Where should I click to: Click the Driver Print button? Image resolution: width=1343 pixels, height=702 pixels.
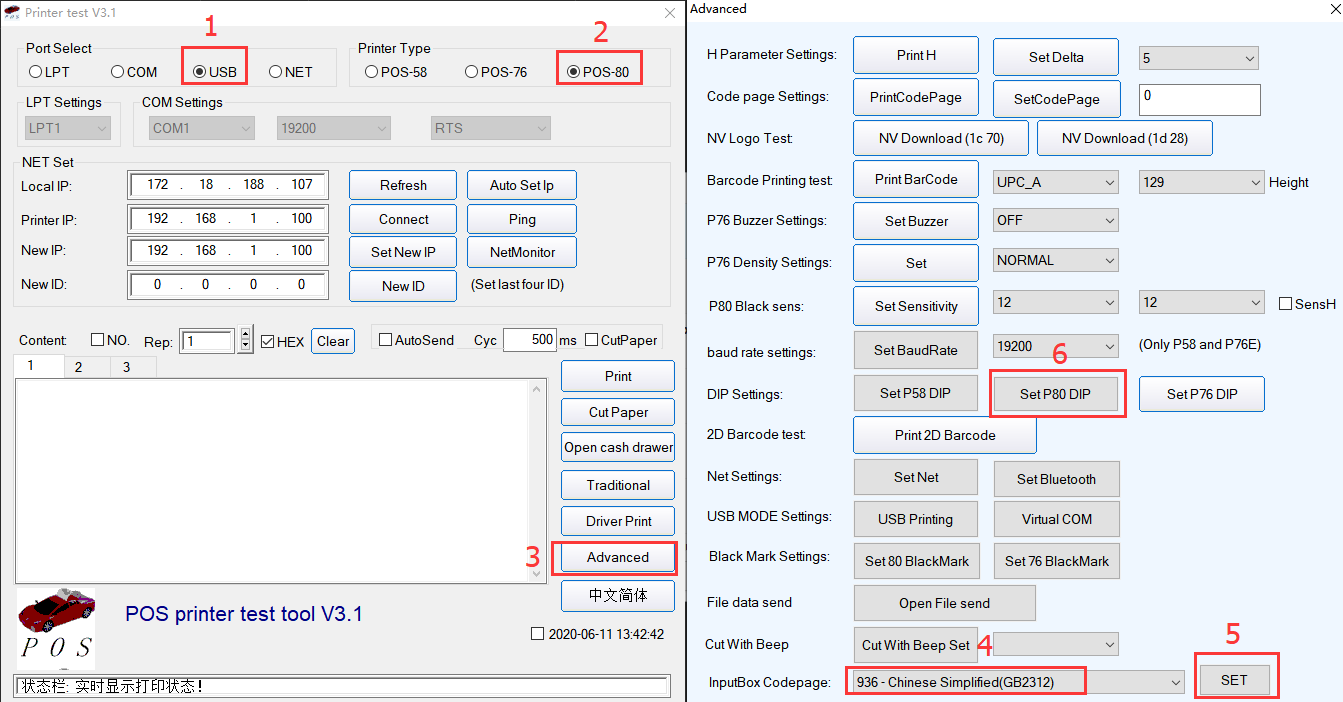[618, 521]
